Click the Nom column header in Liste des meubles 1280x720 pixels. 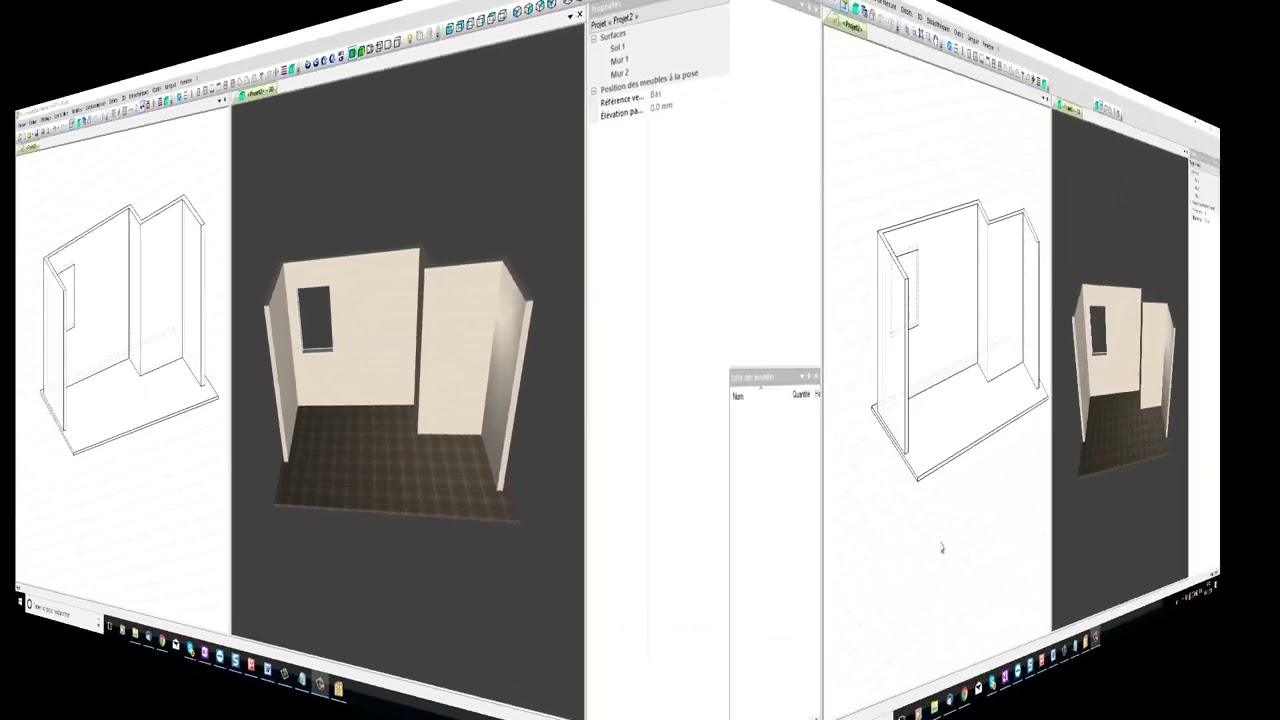[738, 396]
